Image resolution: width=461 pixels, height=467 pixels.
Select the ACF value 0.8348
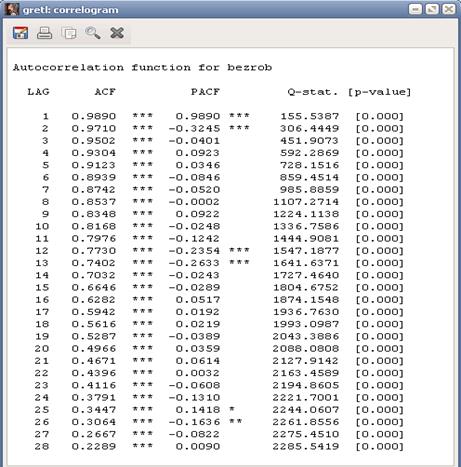[94, 214]
